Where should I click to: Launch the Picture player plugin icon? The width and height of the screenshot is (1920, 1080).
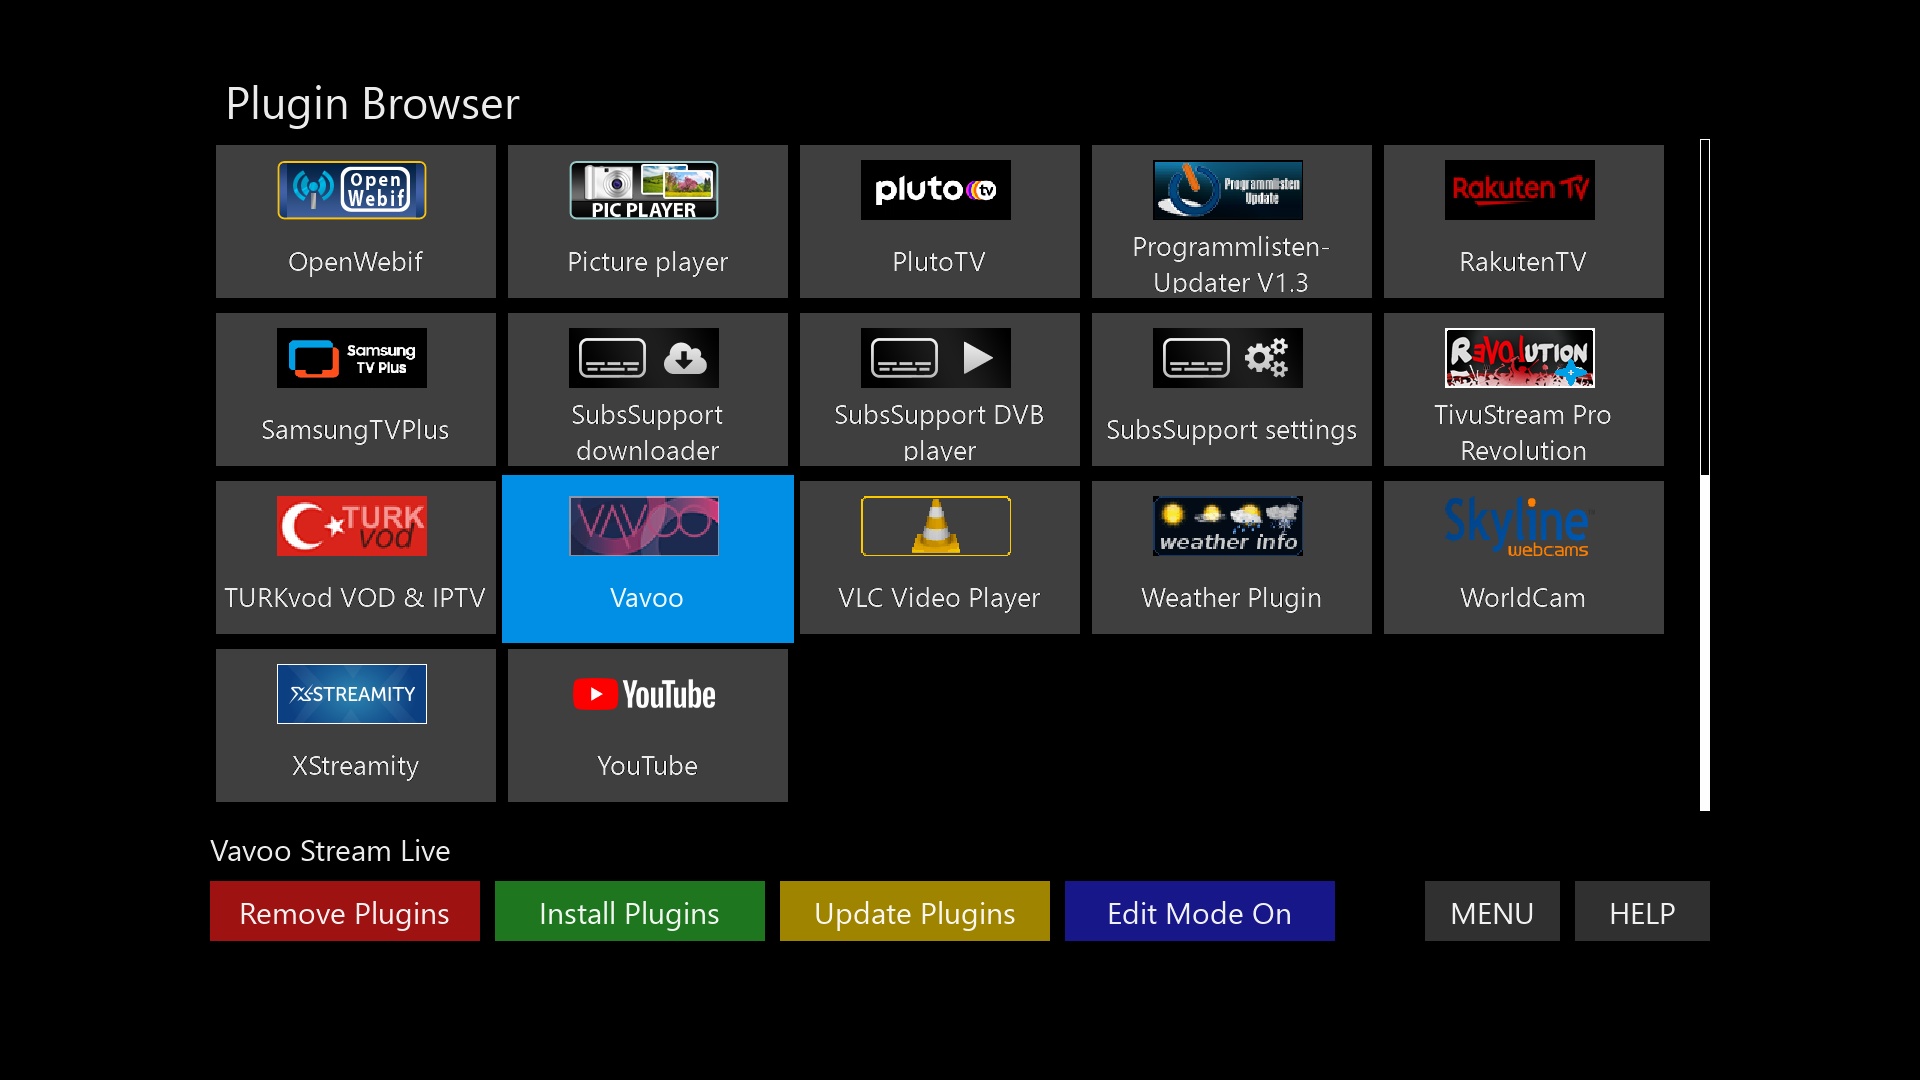click(x=644, y=190)
